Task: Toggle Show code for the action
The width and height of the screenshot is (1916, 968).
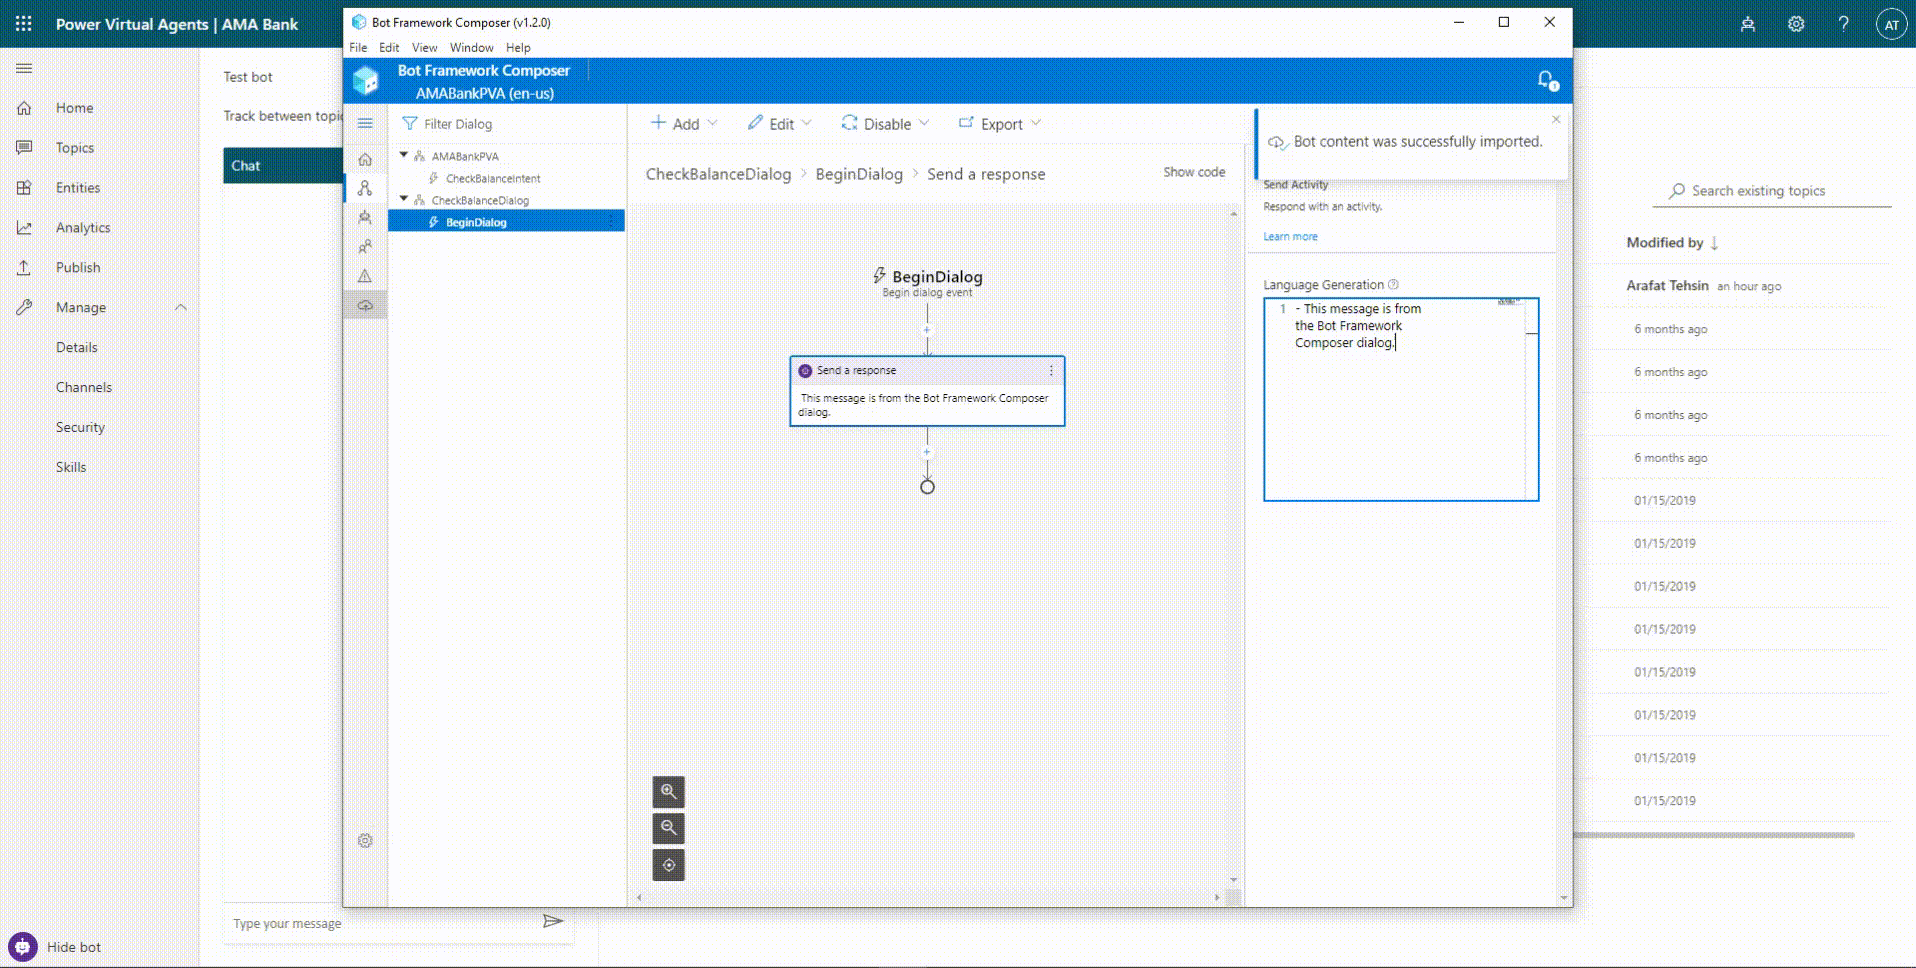Action: [x=1193, y=172]
